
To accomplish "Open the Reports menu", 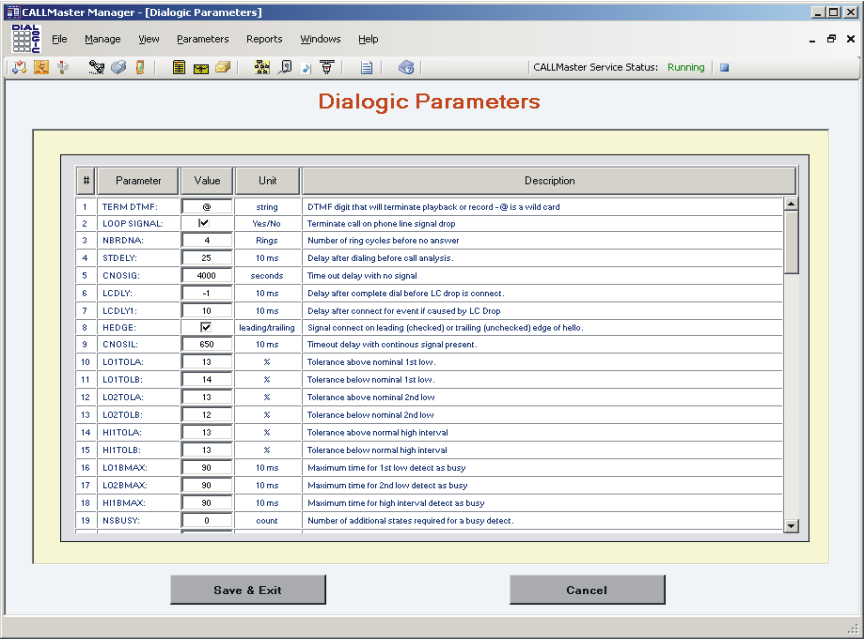I will point(264,39).
